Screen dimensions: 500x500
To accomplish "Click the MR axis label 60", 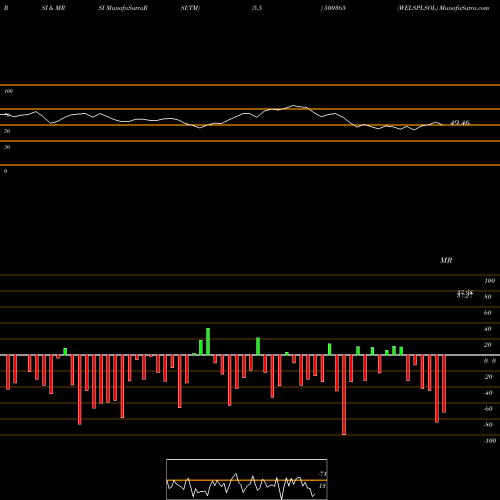I will [488, 313].
